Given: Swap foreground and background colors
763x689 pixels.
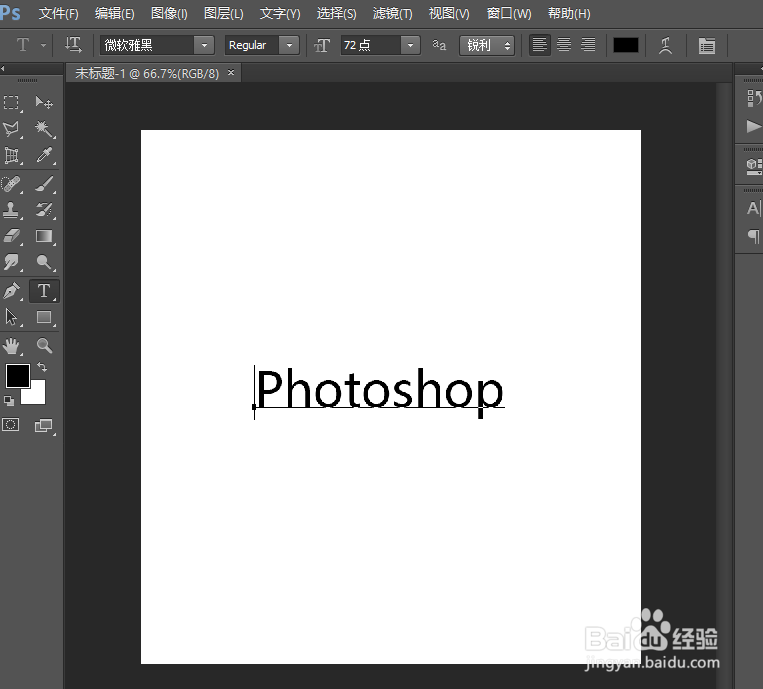Looking at the screenshot, I should point(42,367).
